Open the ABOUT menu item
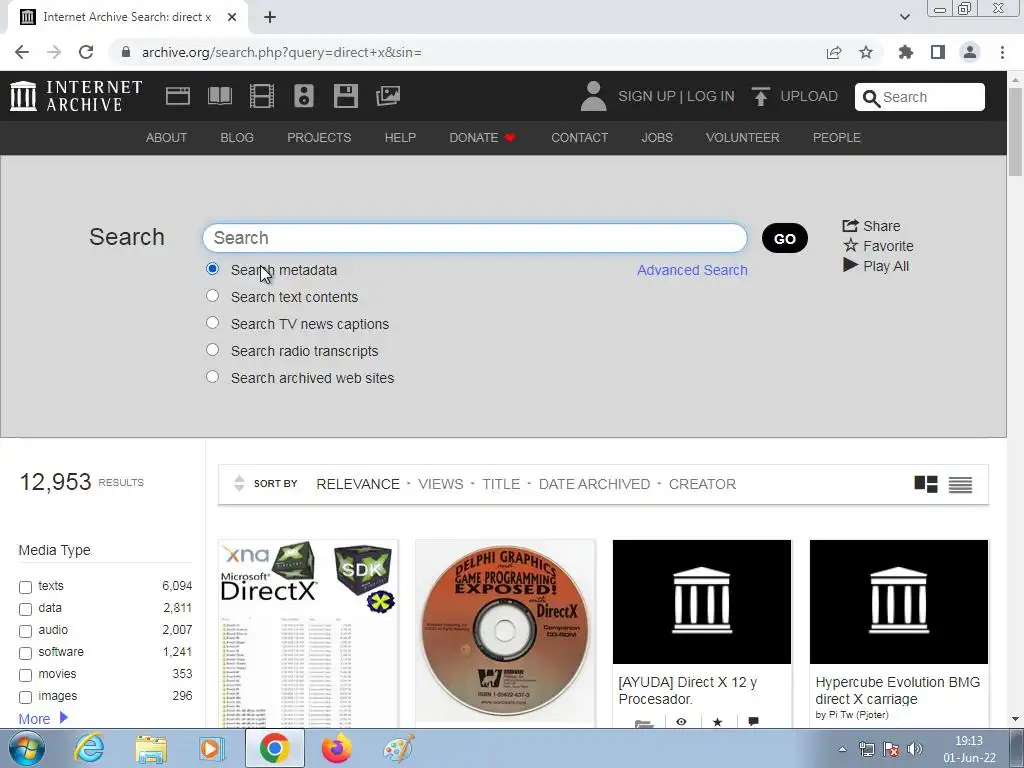 (167, 138)
